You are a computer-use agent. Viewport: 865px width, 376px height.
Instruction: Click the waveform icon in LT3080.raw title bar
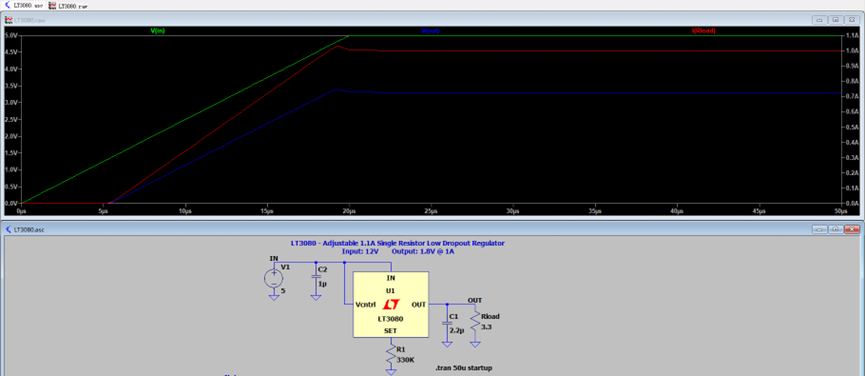tap(9, 20)
